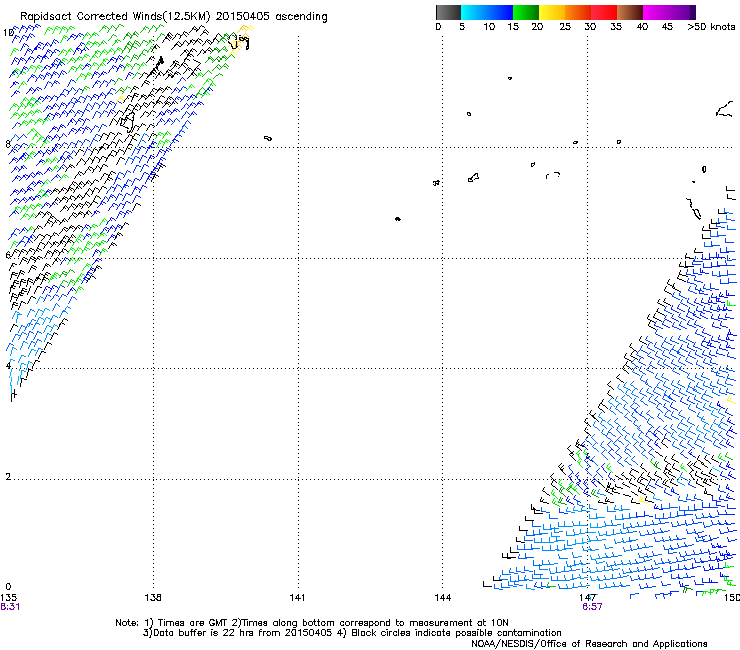
Task: Click the latitude label '10'
Action: (x=8, y=33)
